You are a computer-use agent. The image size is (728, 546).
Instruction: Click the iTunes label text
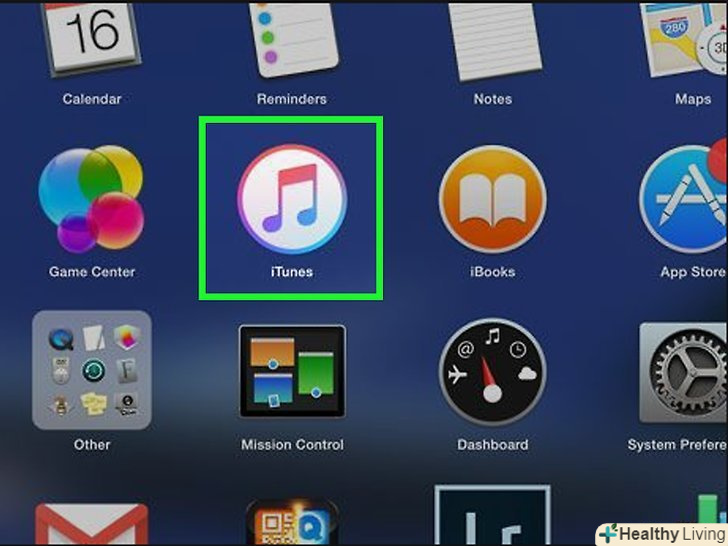[x=292, y=272]
